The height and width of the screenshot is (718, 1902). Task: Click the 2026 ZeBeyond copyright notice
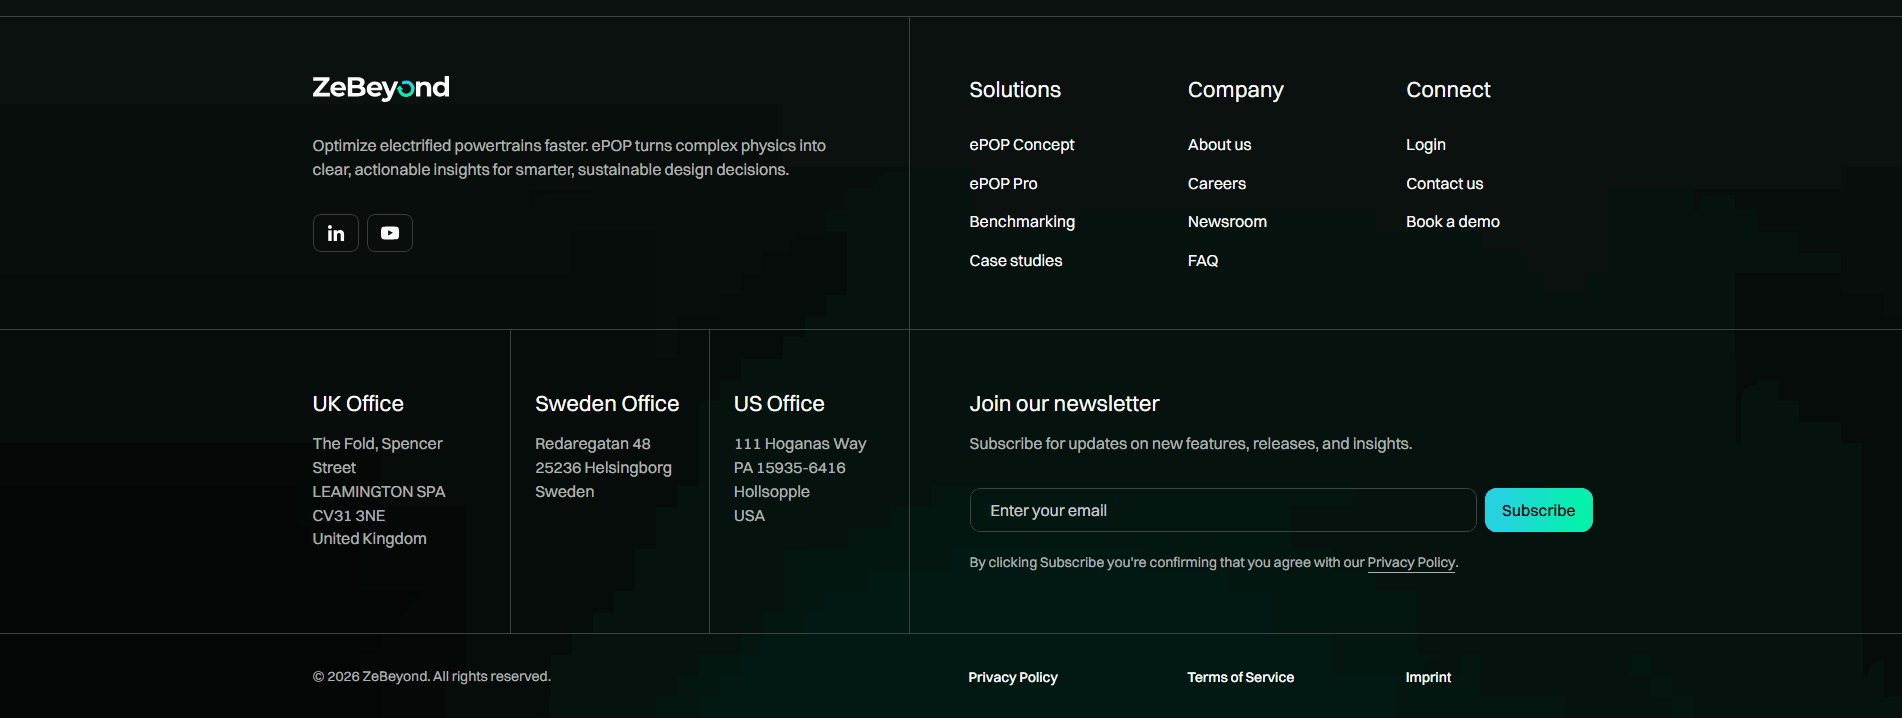click(431, 677)
